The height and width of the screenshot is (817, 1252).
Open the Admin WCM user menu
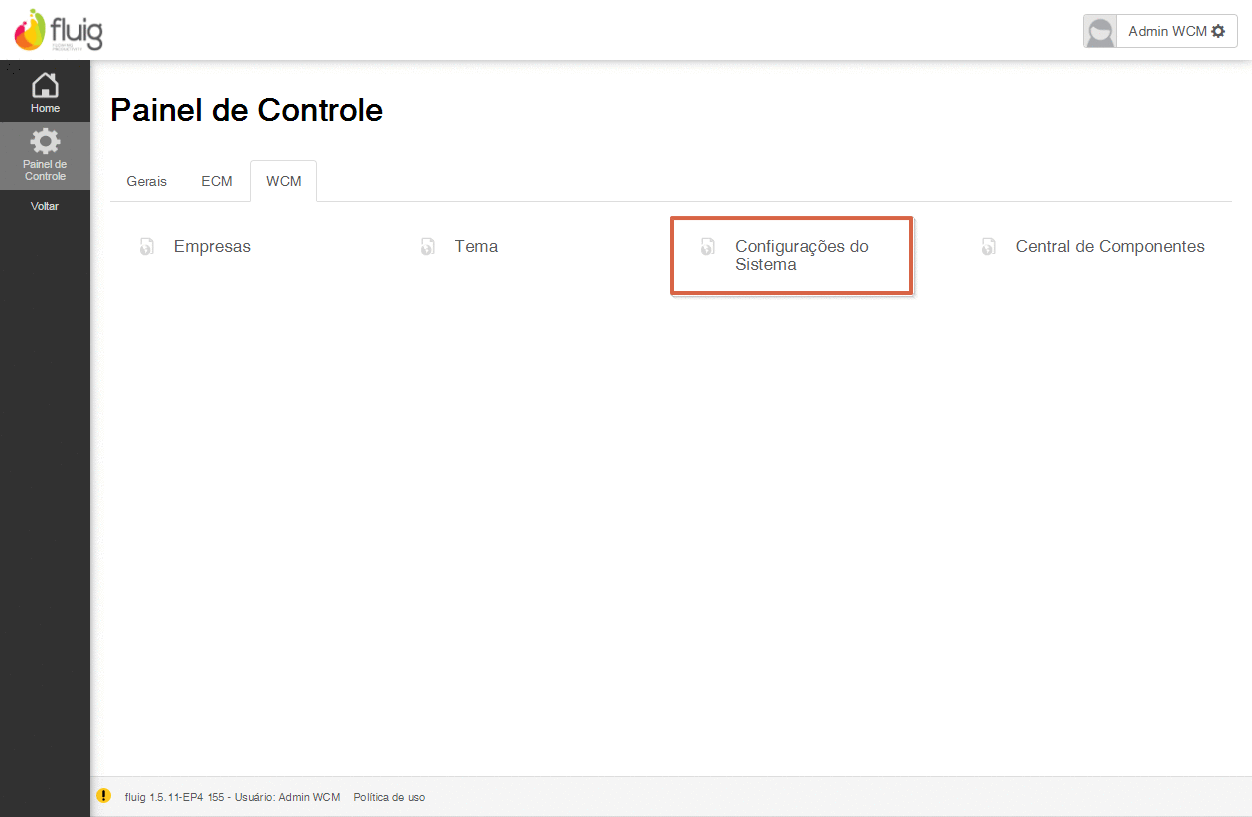pyautogui.click(x=1176, y=31)
